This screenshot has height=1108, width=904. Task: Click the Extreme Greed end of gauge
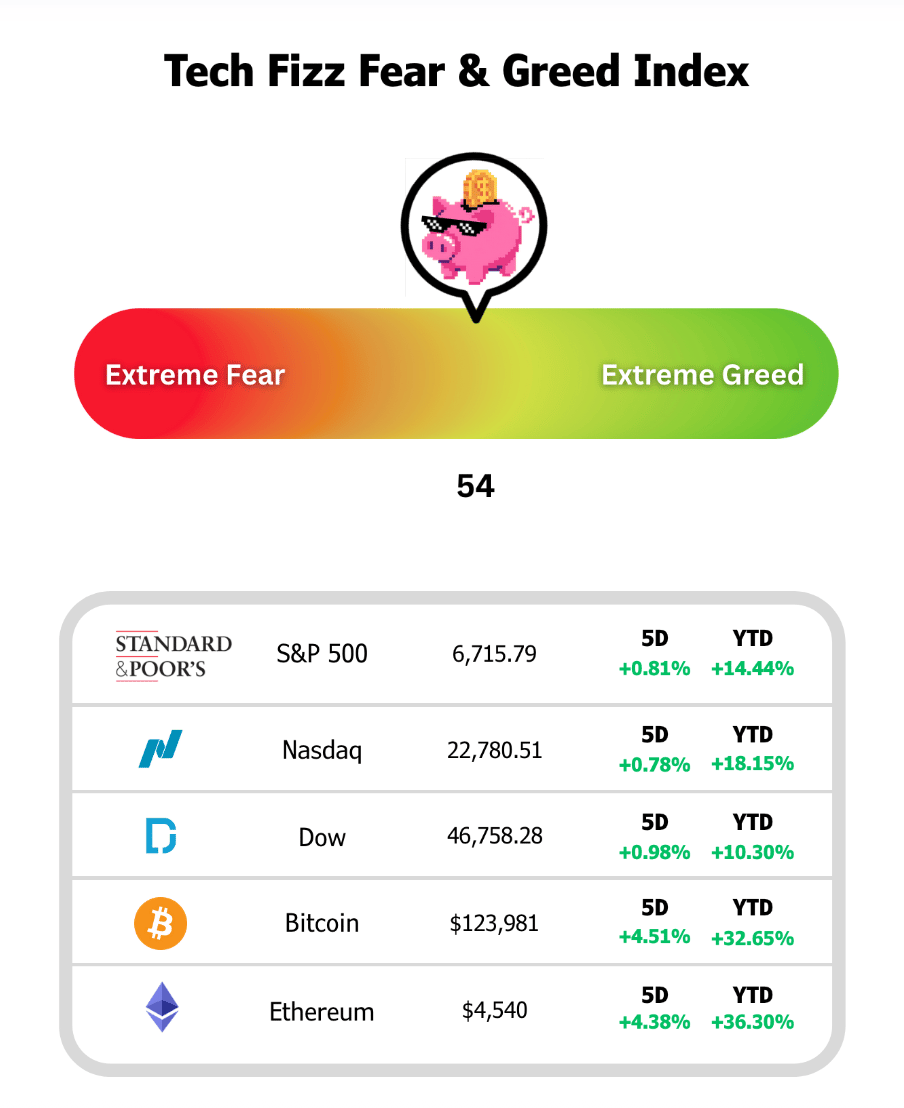[702, 375]
